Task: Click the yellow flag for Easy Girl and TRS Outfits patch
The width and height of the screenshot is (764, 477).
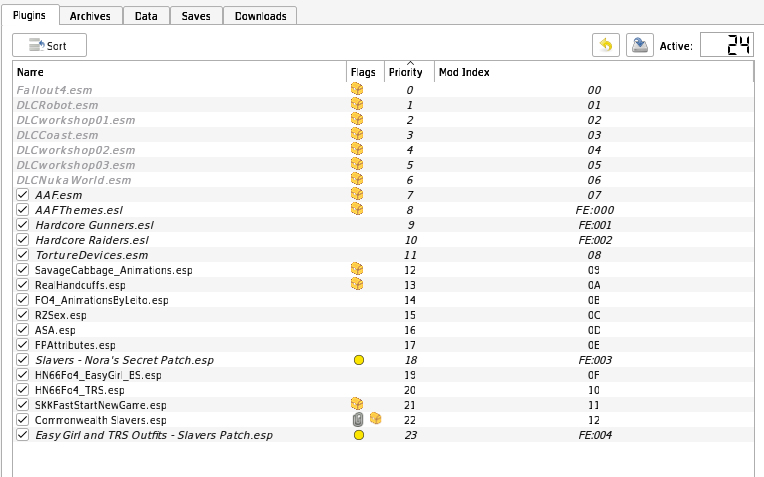Action: click(x=359, y=435)
